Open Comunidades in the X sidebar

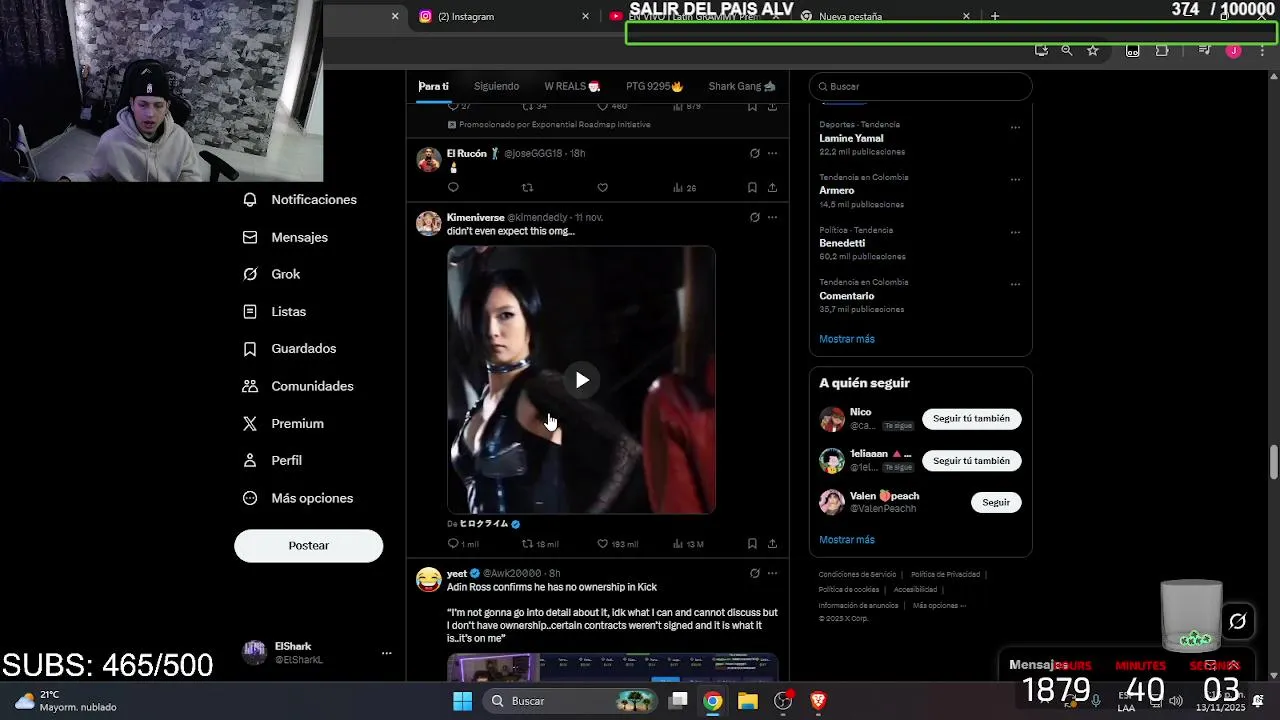[x=298, y=386]
